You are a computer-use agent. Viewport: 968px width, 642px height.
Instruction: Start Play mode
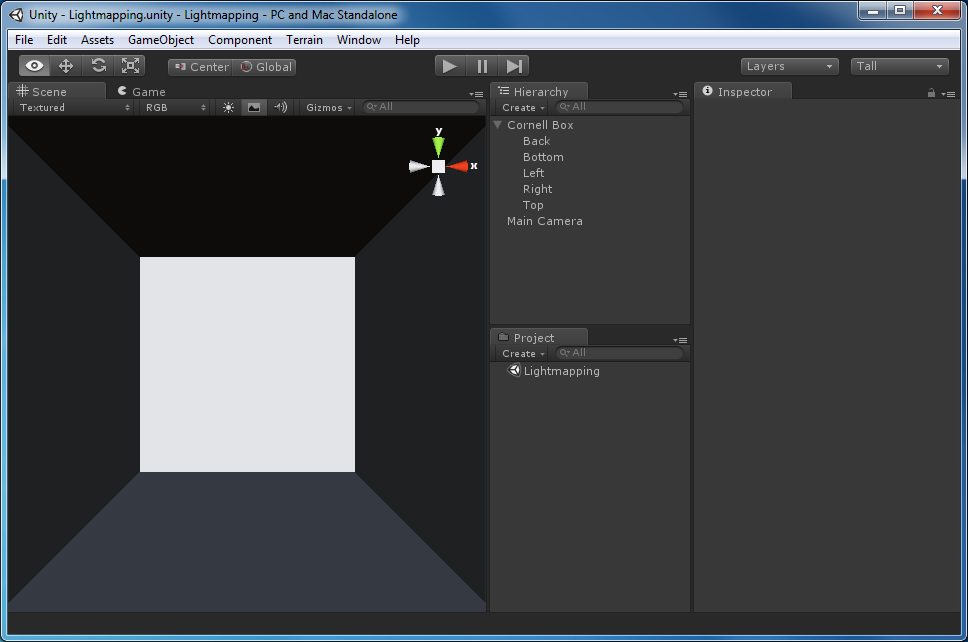pos(449,66)
